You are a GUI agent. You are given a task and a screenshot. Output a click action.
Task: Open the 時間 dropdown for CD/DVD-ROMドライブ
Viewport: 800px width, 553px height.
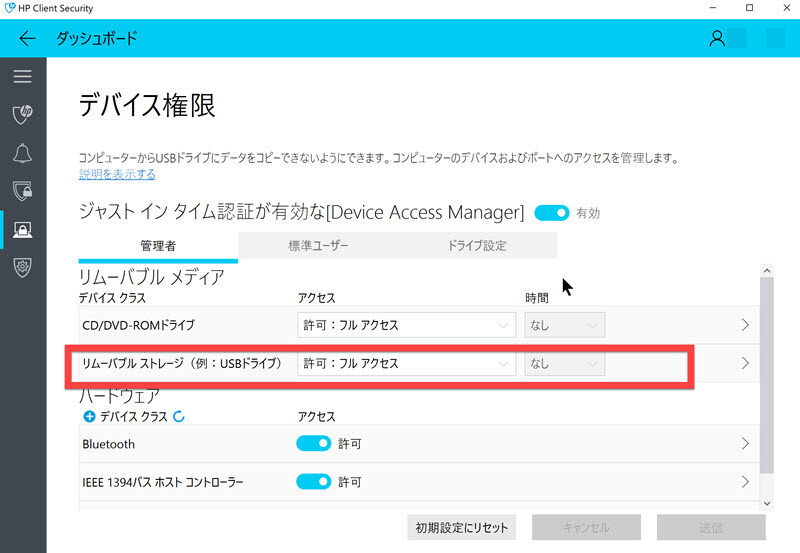565,325
